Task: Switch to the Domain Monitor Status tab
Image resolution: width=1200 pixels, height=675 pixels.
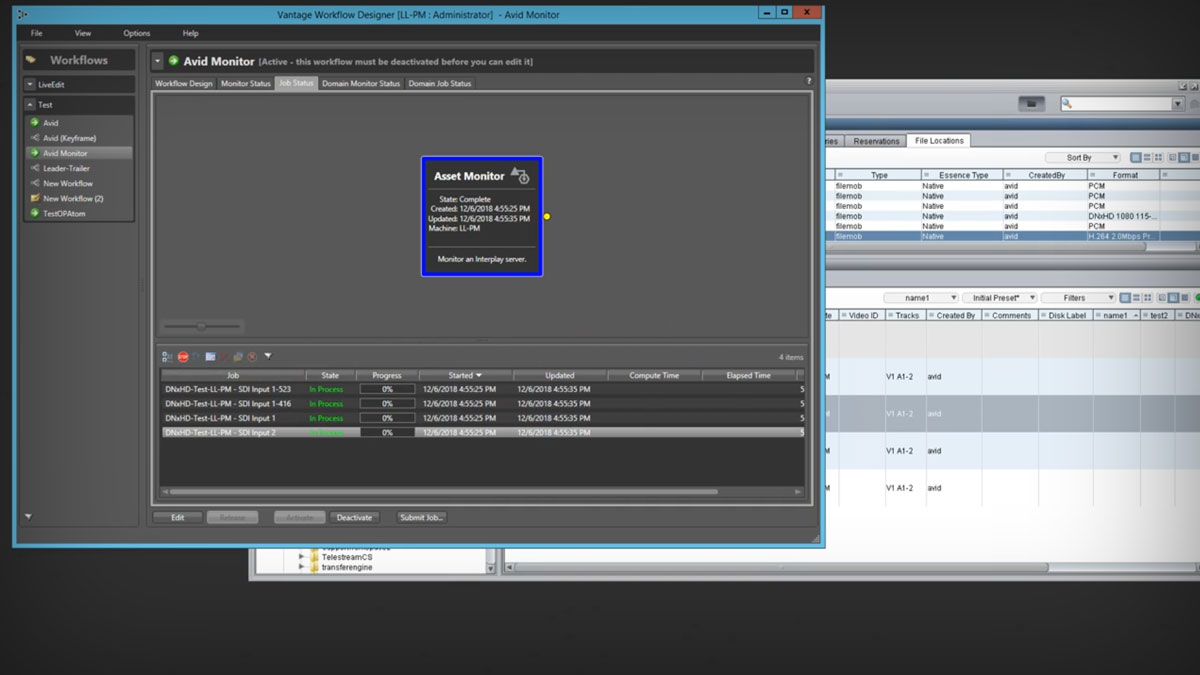Action: 361,83
